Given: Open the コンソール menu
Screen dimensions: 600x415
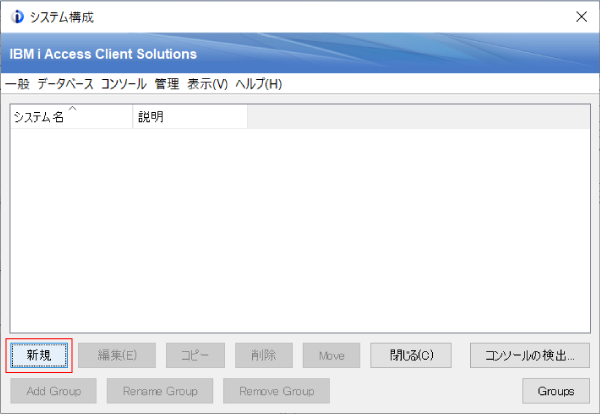Looking at the screenshot, I should [x=124, y=84].
